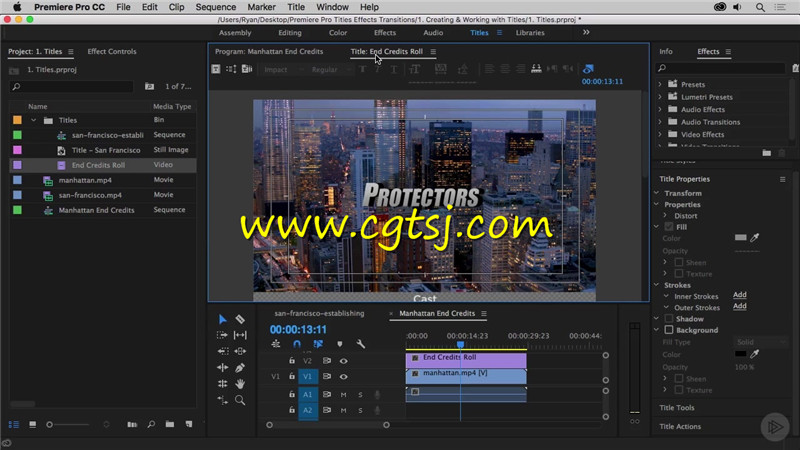Select the Selection arrow tool
The width and height of the screenshot is (800, 450).
pyautogui.click(x=222, y=319)
